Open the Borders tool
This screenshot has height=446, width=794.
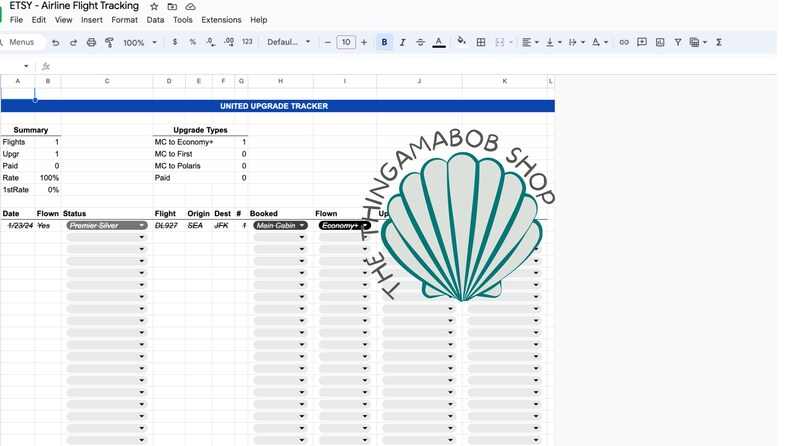(481, 43)
